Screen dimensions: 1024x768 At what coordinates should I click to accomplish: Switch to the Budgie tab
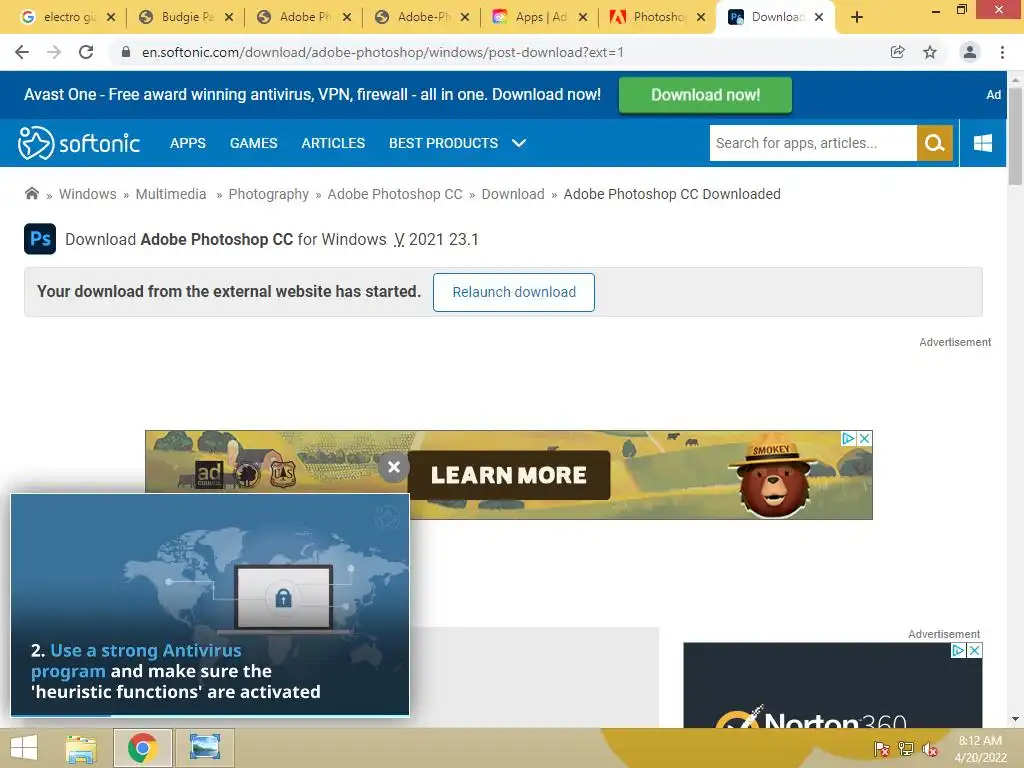click(186, 17)
